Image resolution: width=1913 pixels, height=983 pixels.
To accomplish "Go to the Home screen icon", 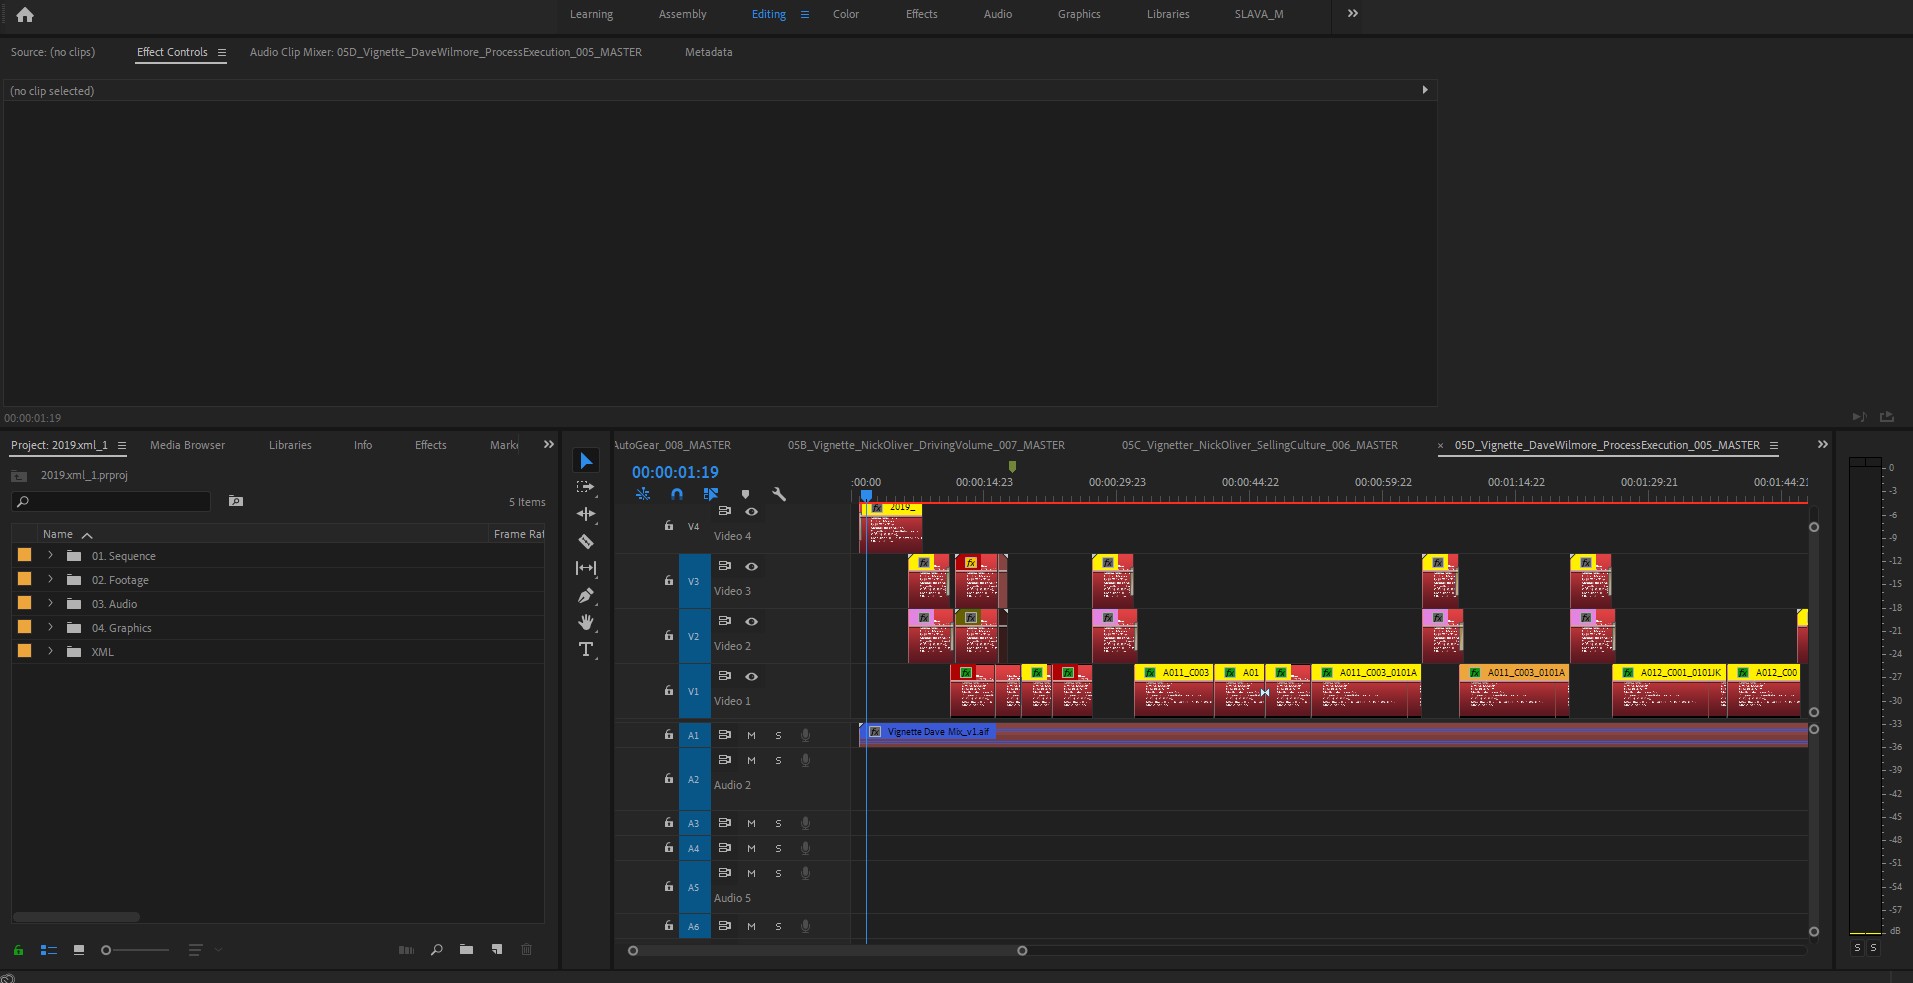I will [x=25, y=15].
